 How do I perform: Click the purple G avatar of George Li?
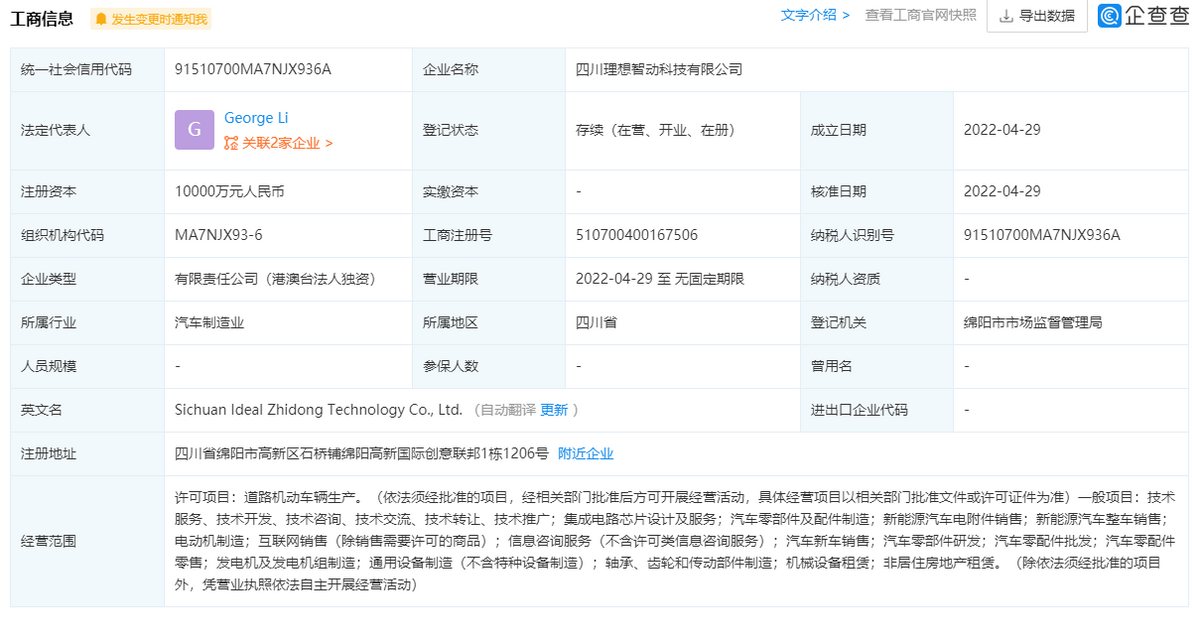click(x=194, y=130)
